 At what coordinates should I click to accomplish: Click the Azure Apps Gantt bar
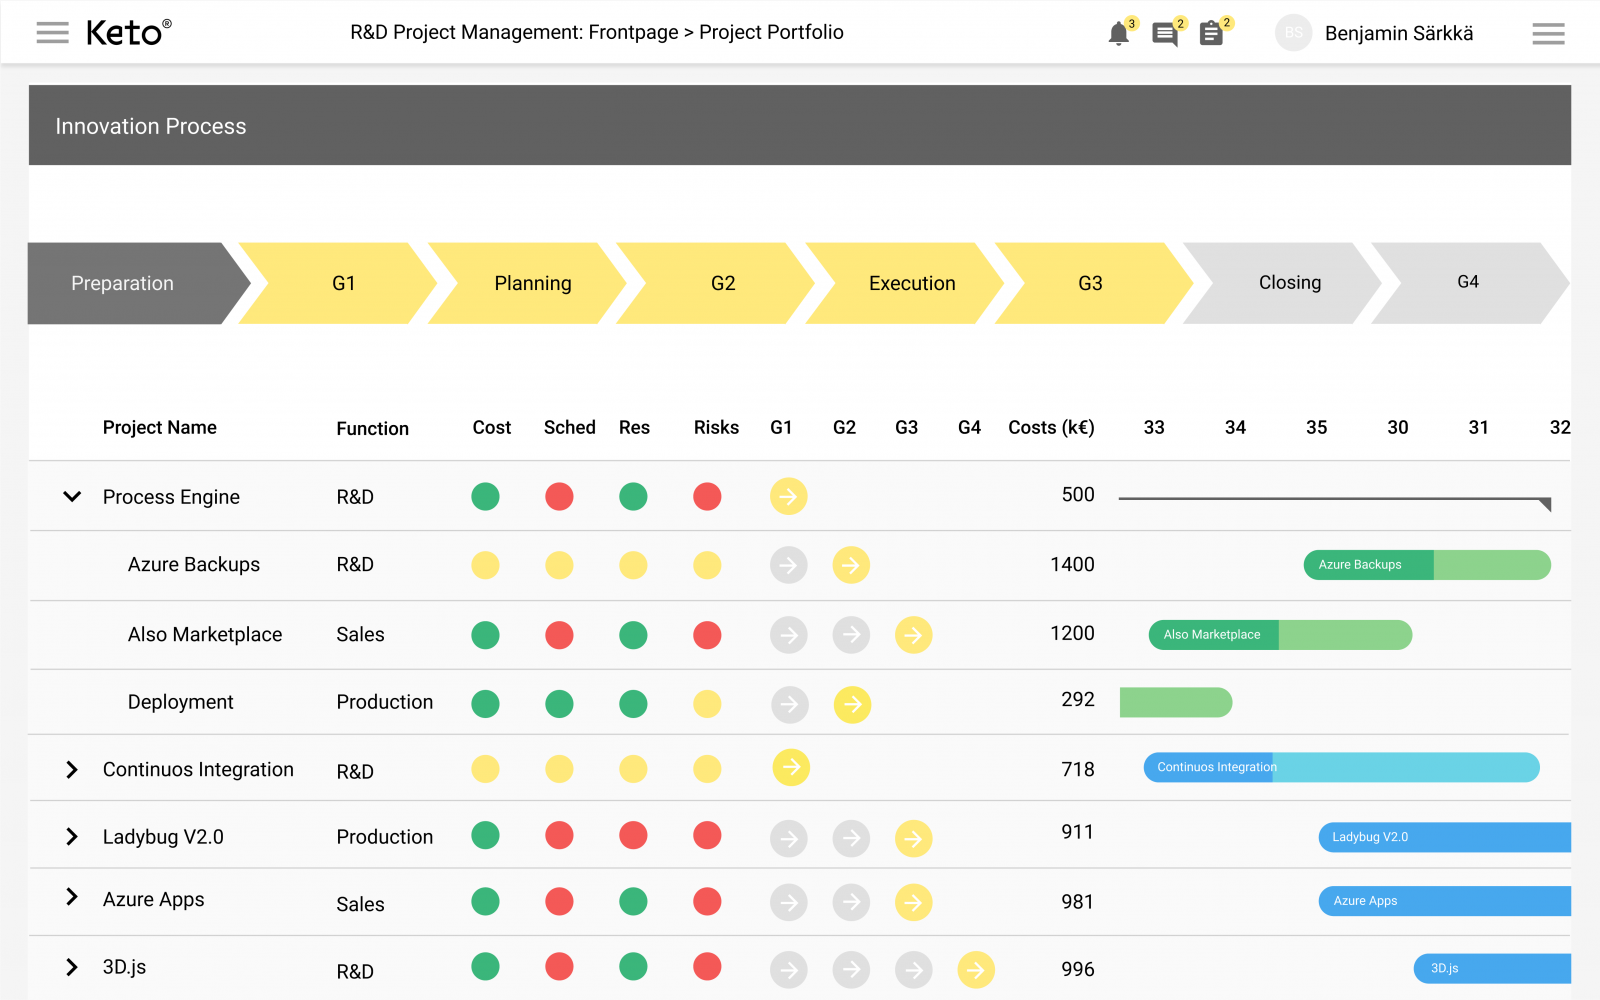tap(1445, 901)
